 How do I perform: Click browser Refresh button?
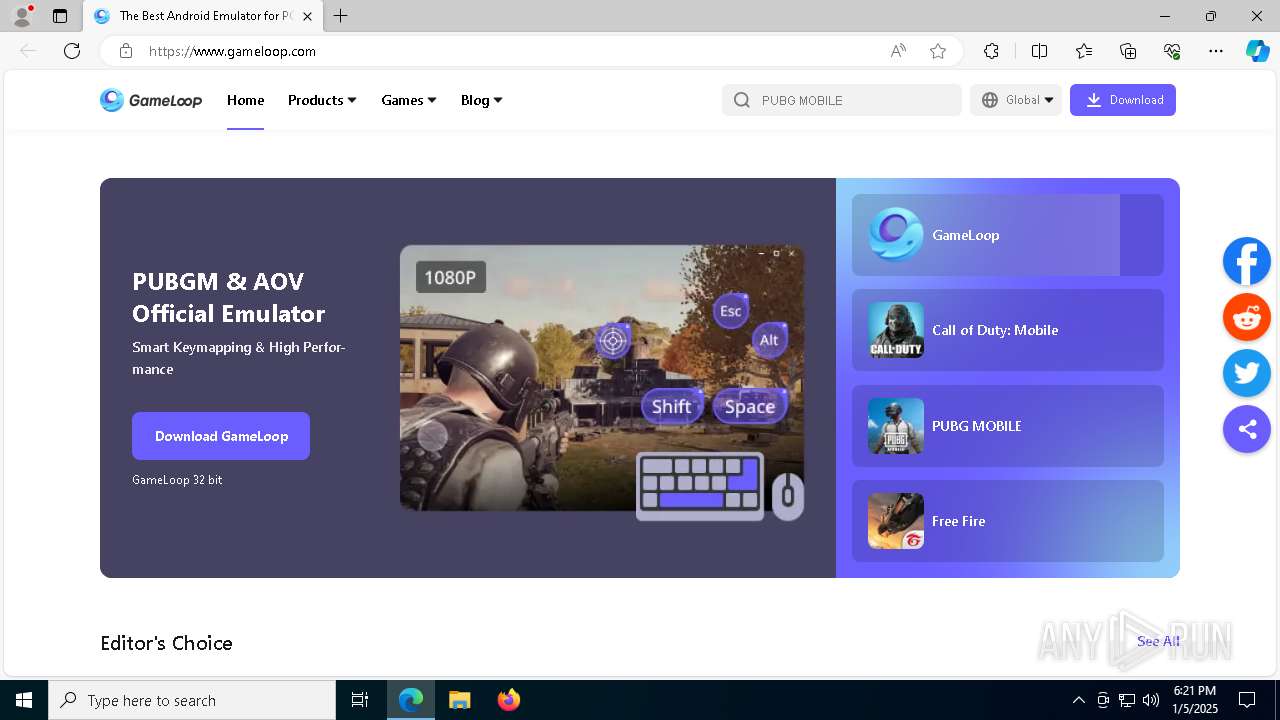(72, 51)
